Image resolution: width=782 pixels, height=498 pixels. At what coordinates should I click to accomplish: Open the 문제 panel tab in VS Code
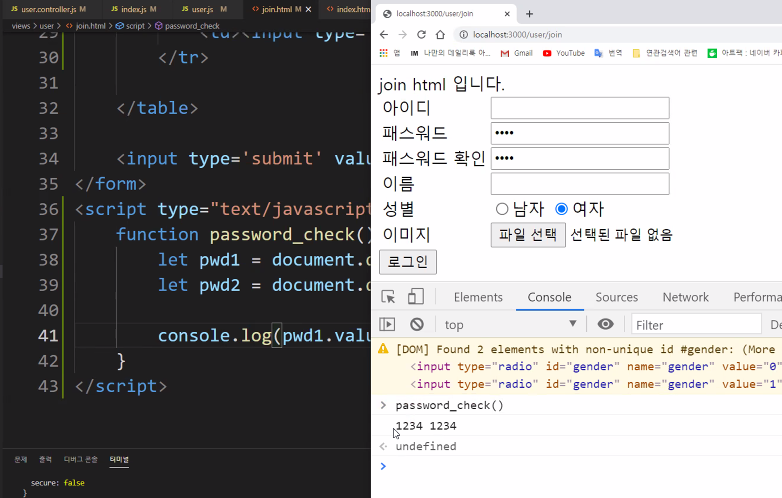coord(20,459)
